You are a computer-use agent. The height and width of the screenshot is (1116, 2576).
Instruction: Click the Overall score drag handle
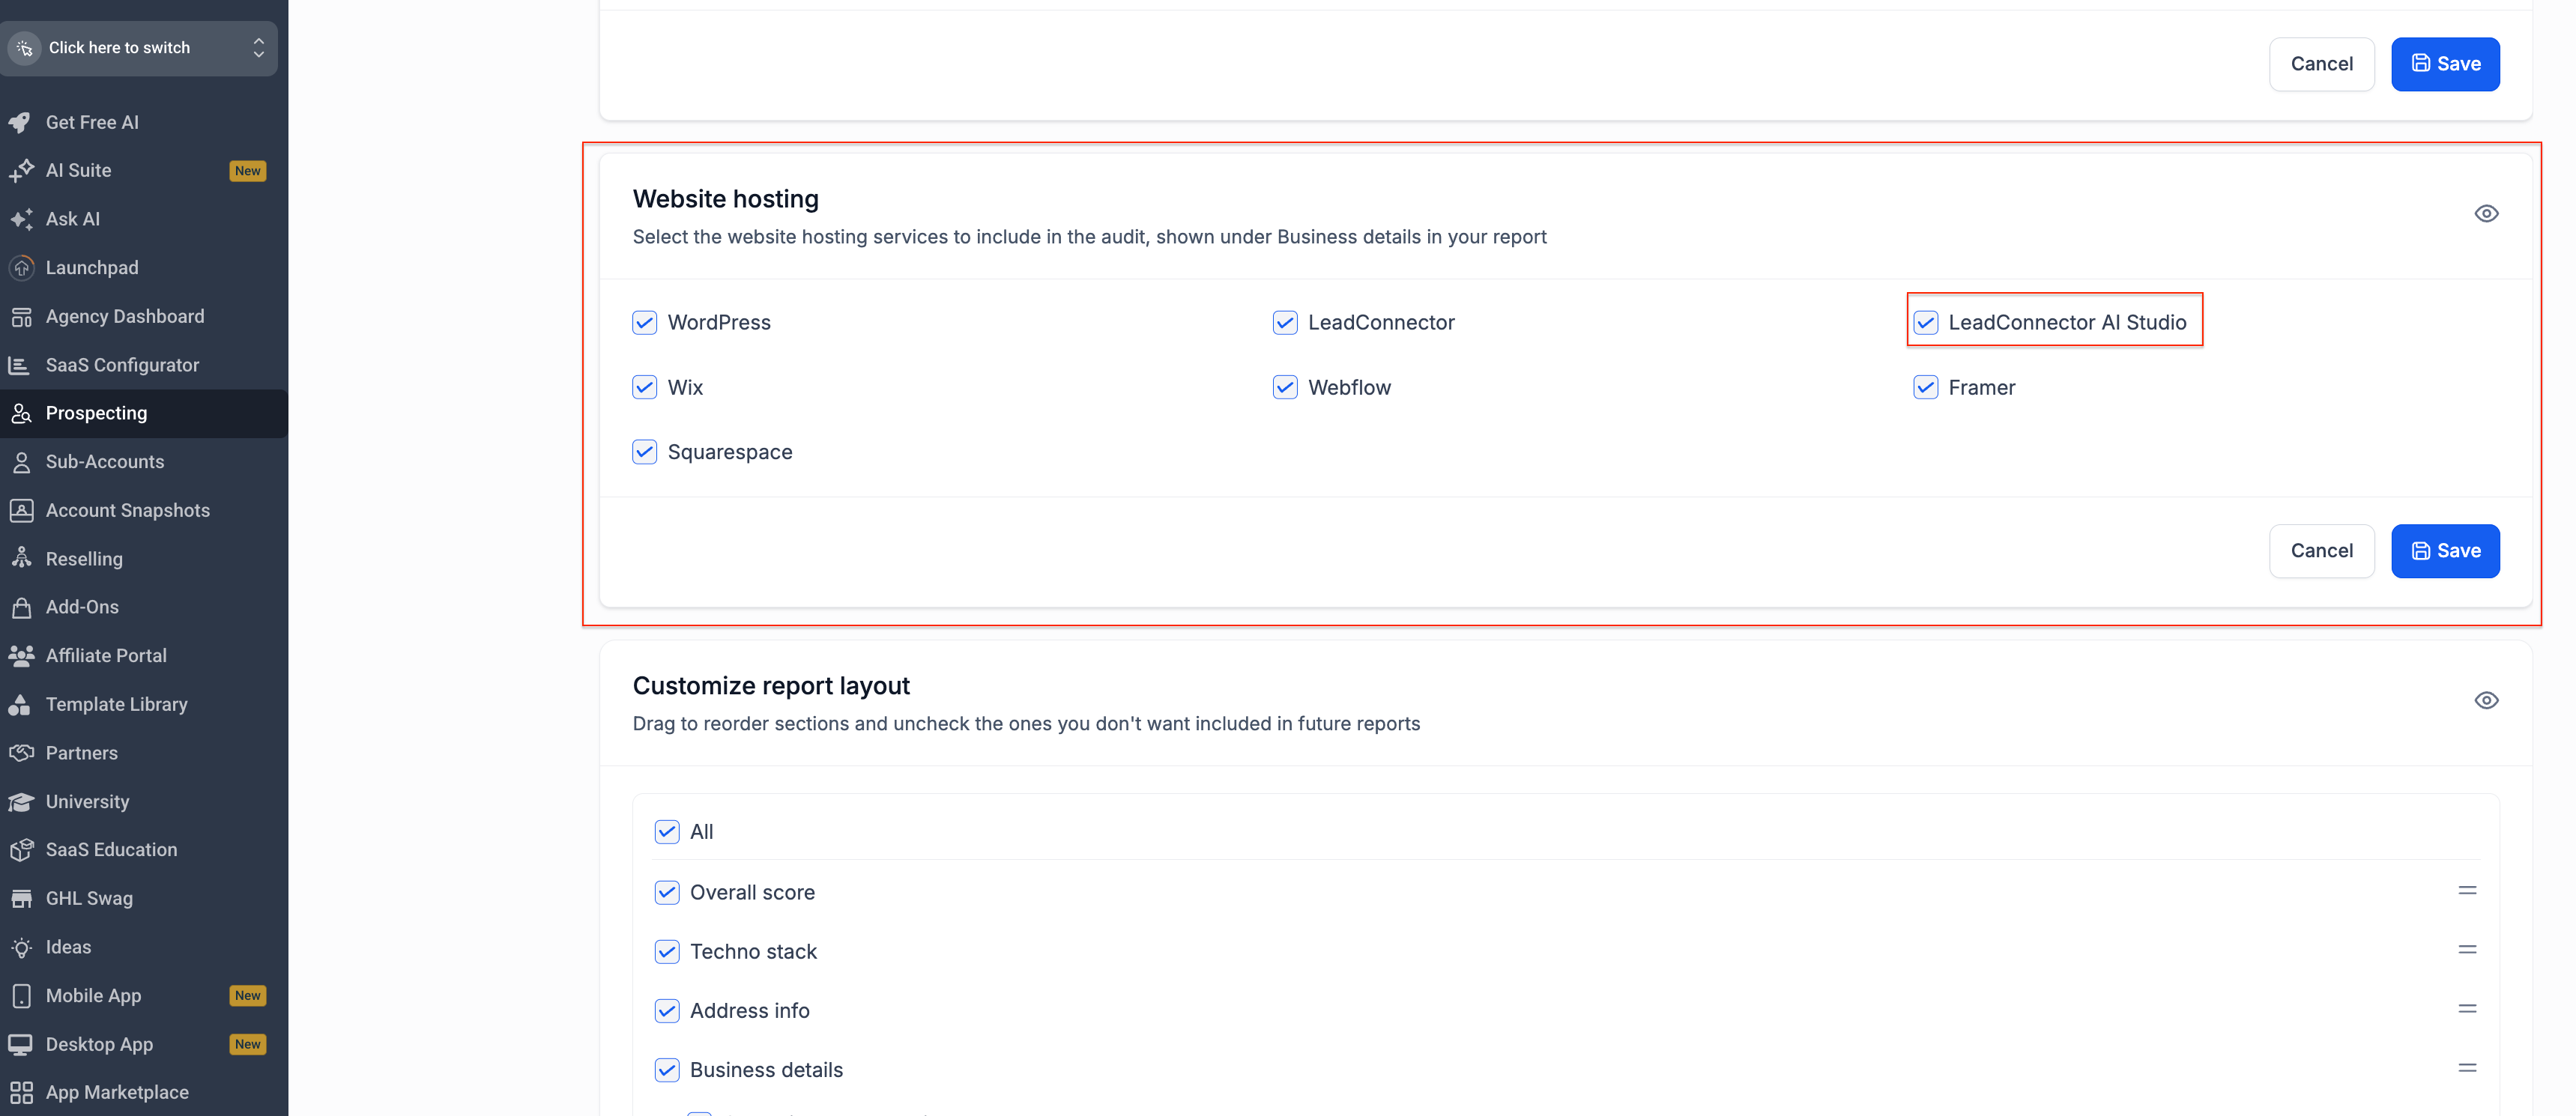[x=2467, y=891]
